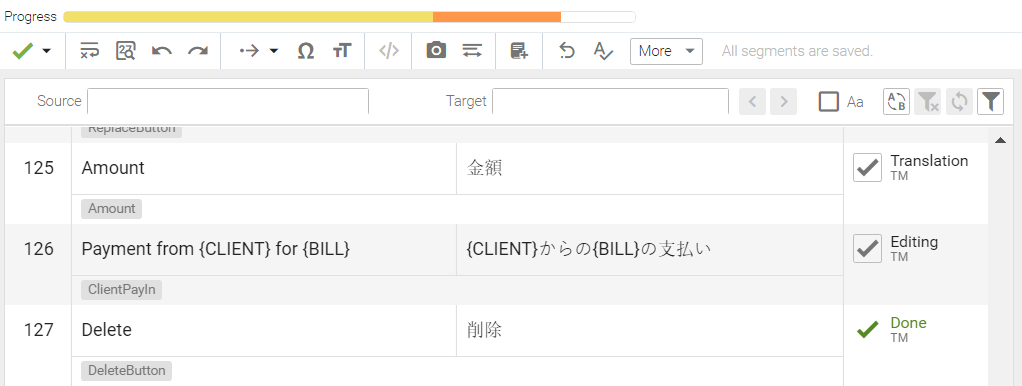The width and height of the screenshot is (1022, 386).
Task: Open the concordance search icon
Action: 125,51
